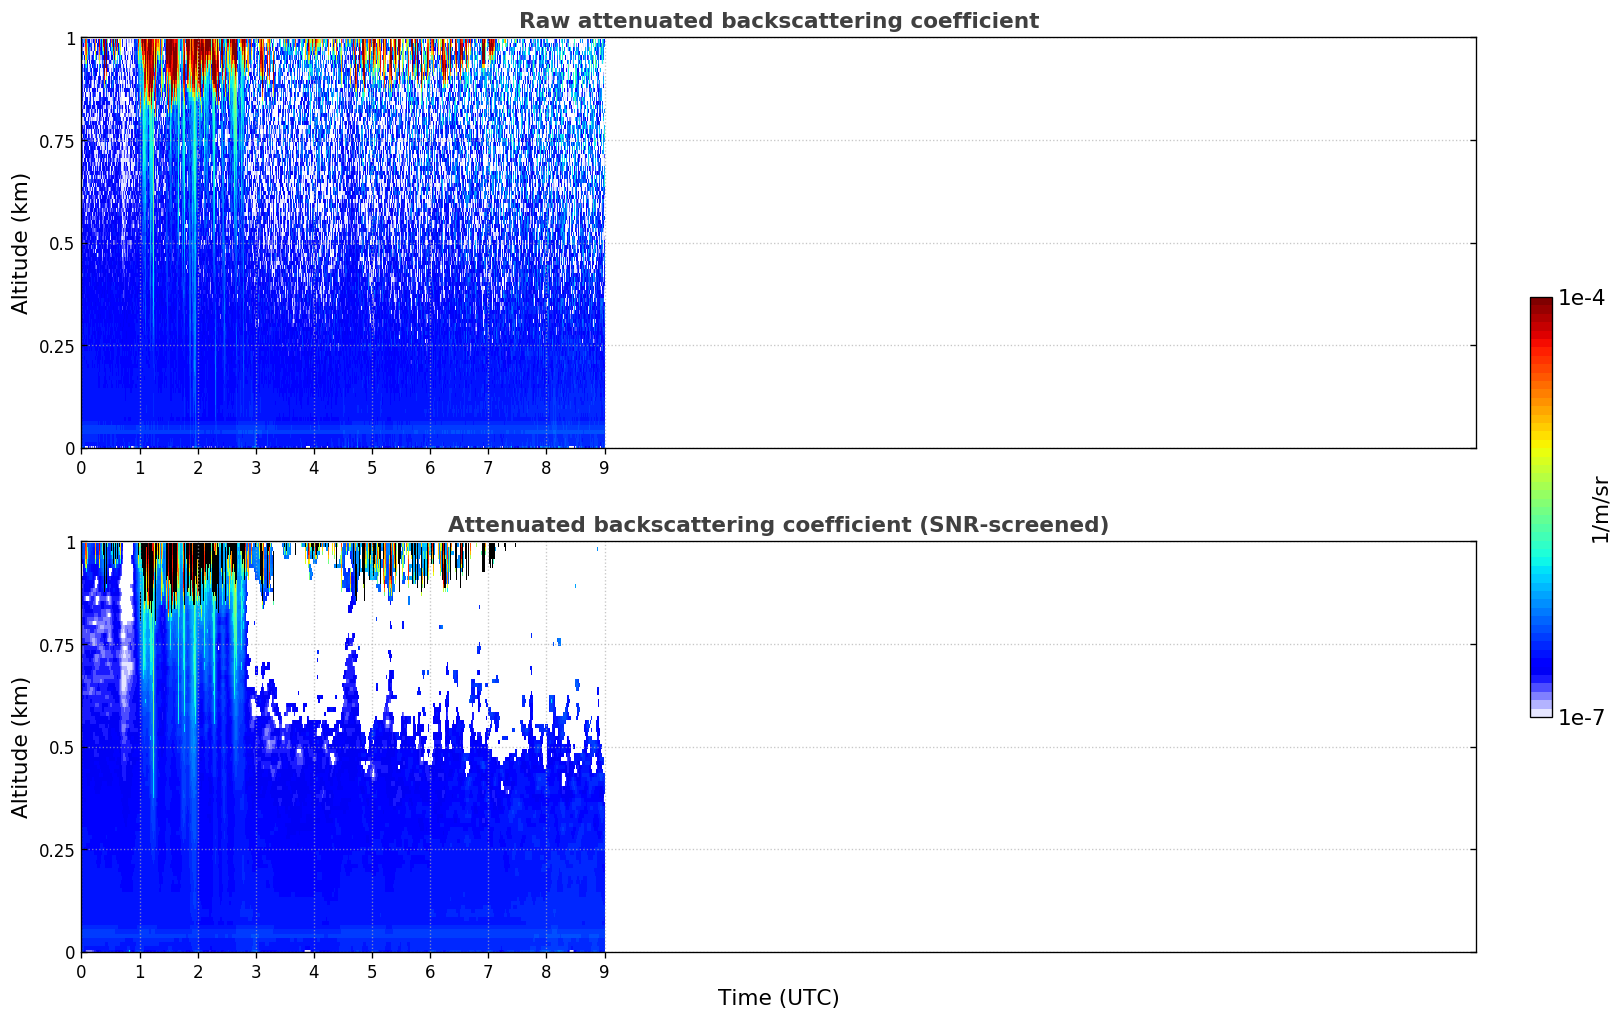Click altitude tick '0.5' of the SNR-screened plot
1621x1020 pixels.
coord(62,747)
